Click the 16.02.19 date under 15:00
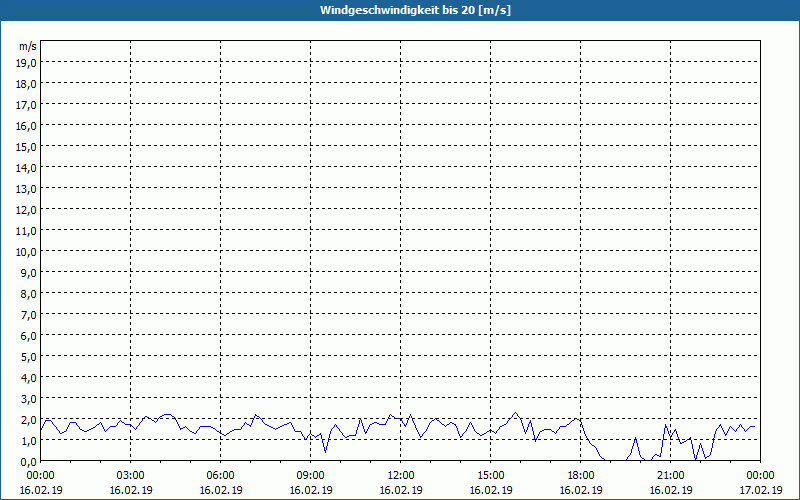Viewport: 800px width, 500px height. 491,490
